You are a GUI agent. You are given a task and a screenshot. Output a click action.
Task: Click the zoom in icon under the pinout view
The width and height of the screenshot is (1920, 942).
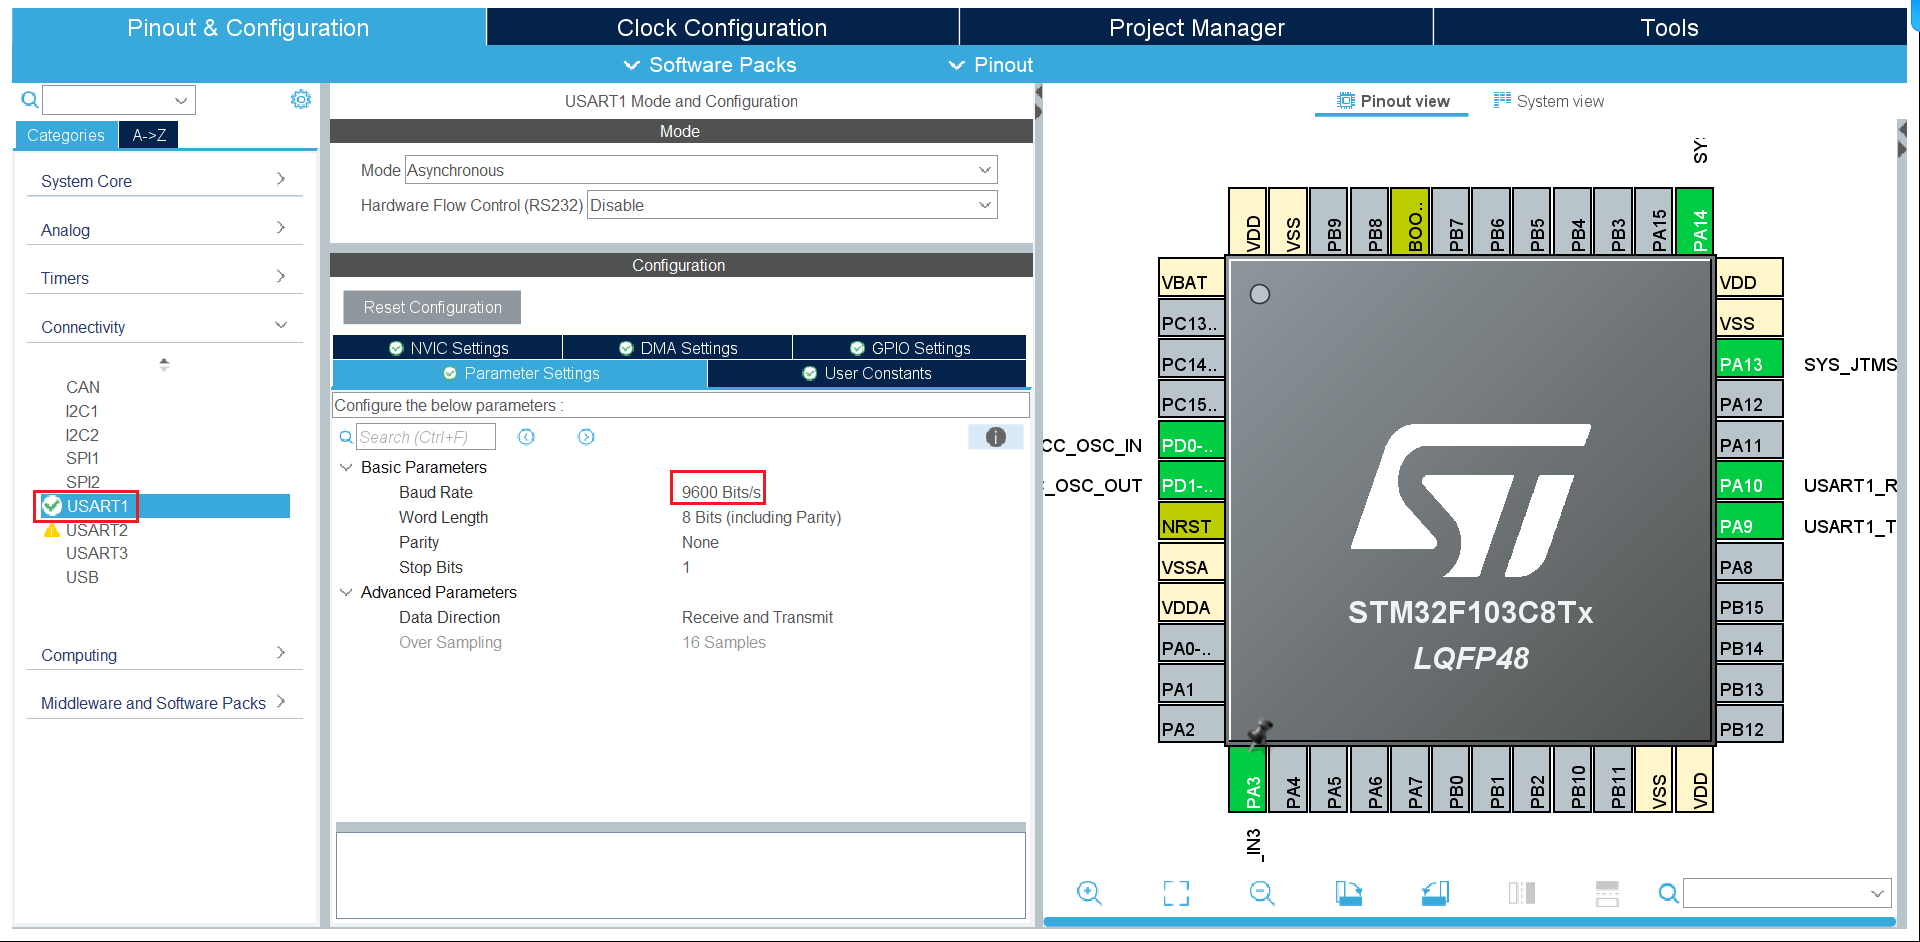pyautogui.click(x=1089, y=893)
